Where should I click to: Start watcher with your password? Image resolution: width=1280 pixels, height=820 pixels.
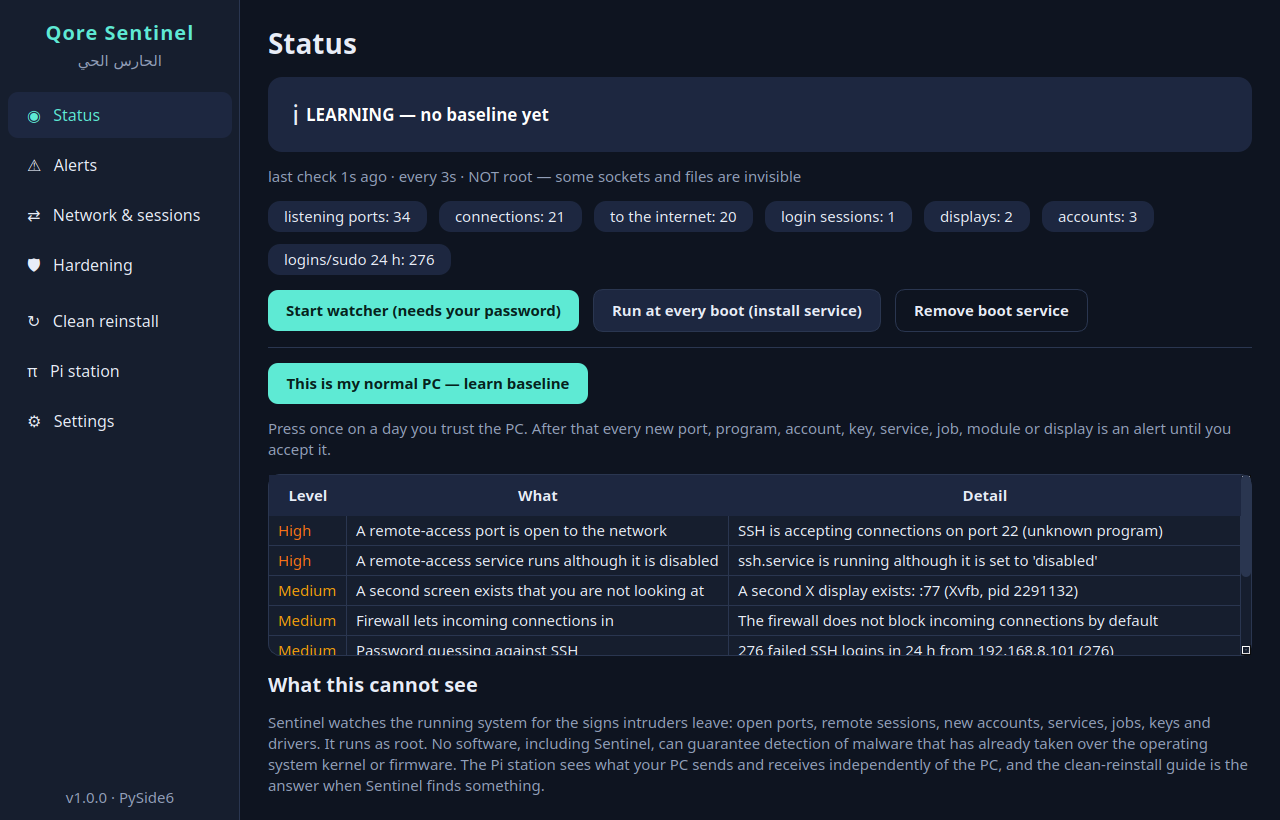pyautogui.click(x=423, y=311)
